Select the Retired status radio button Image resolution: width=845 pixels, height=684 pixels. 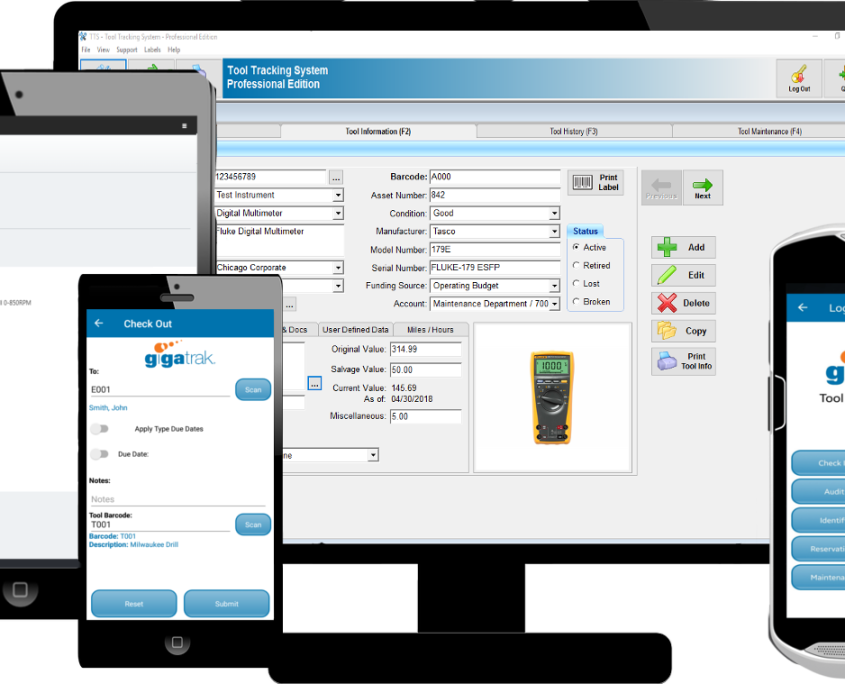[x=576, y=265]
